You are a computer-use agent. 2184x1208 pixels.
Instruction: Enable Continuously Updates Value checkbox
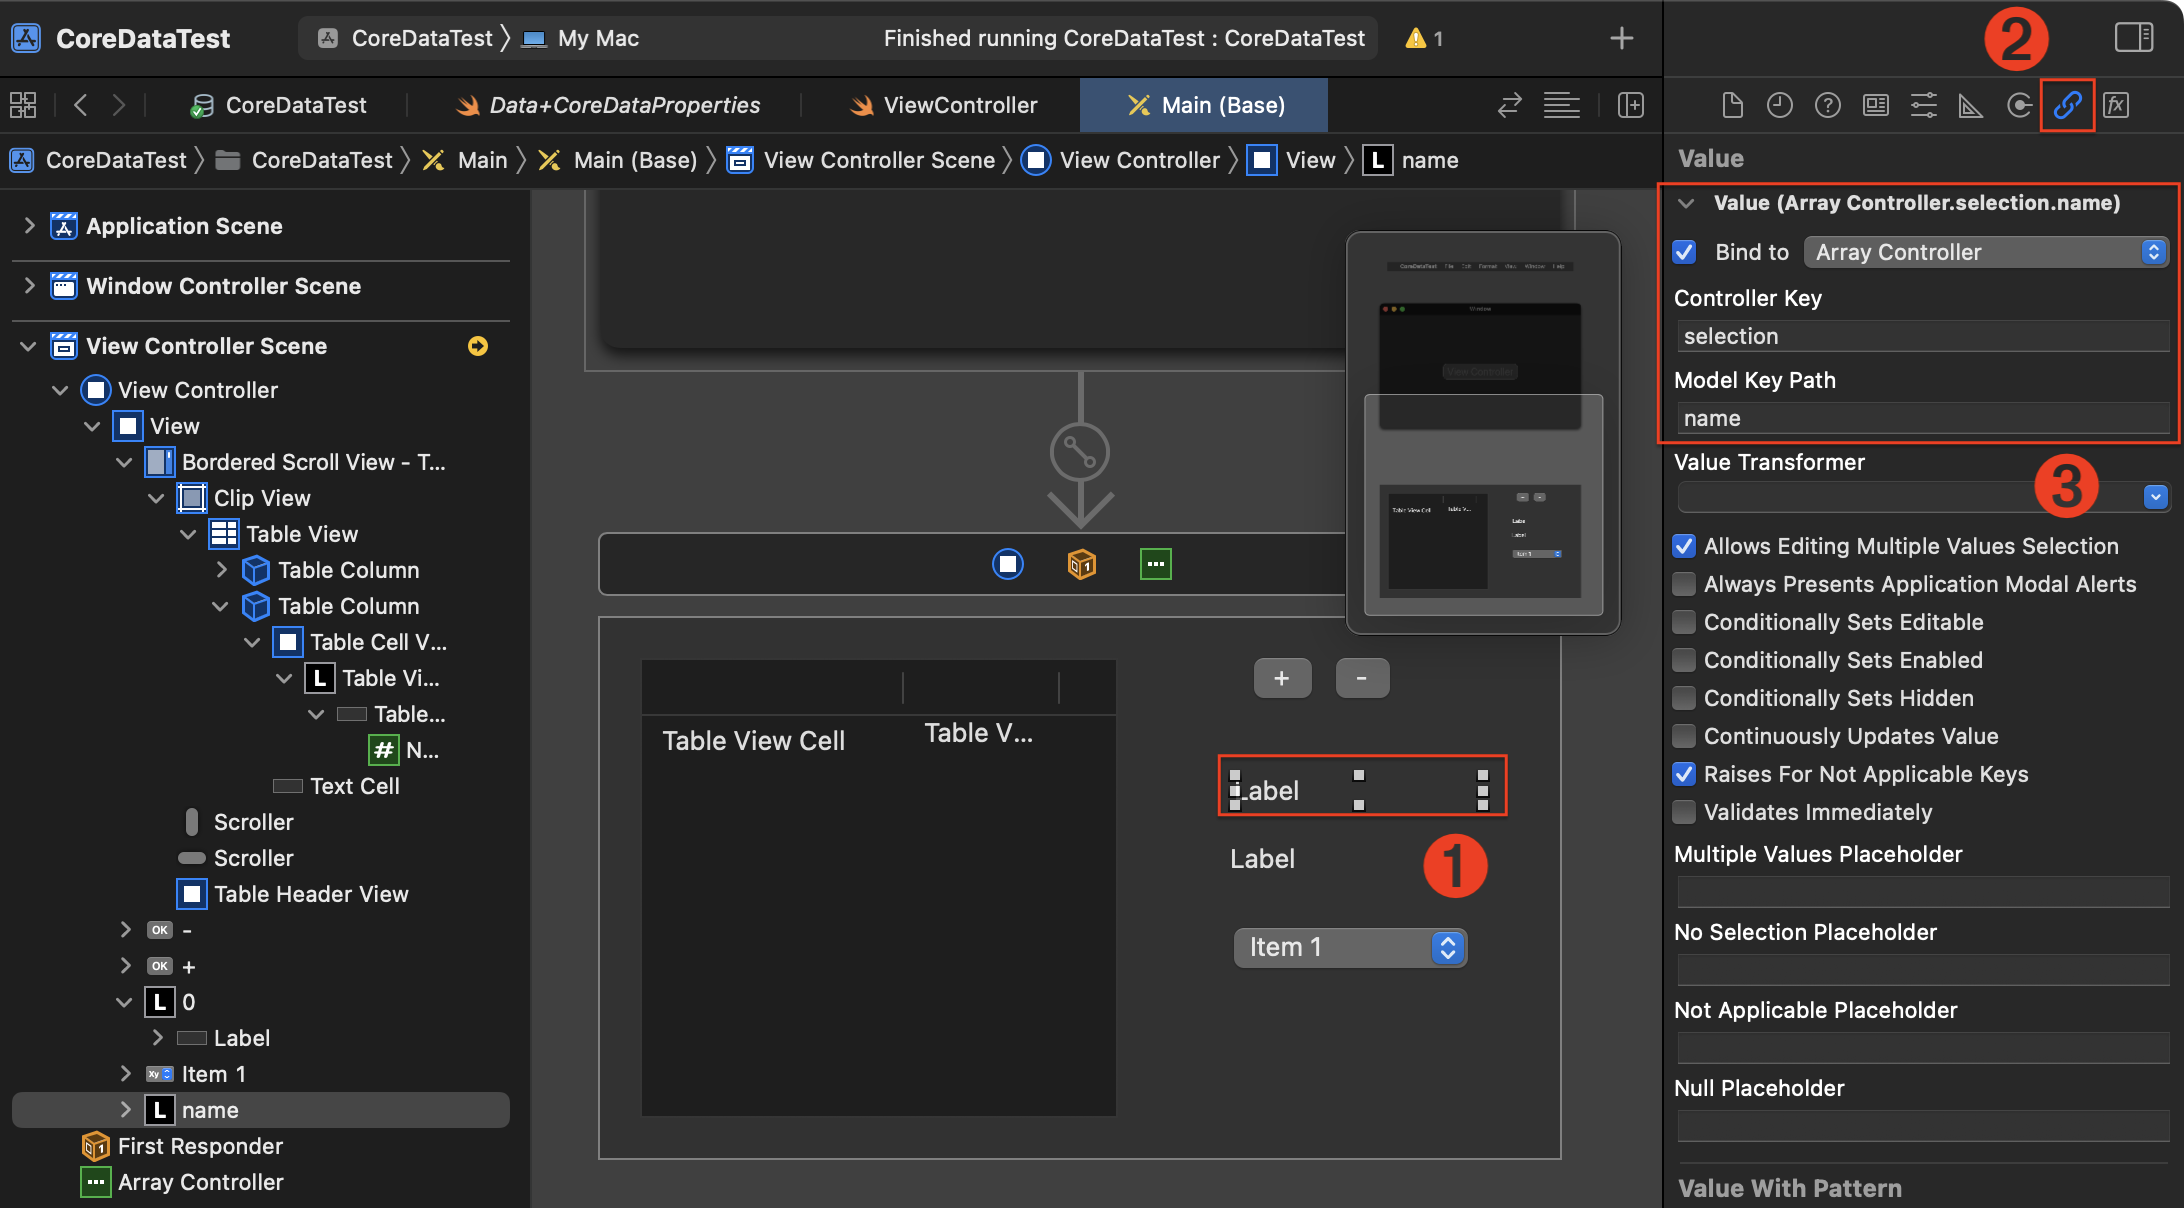pyautogui.click(x=1685, y=736)
